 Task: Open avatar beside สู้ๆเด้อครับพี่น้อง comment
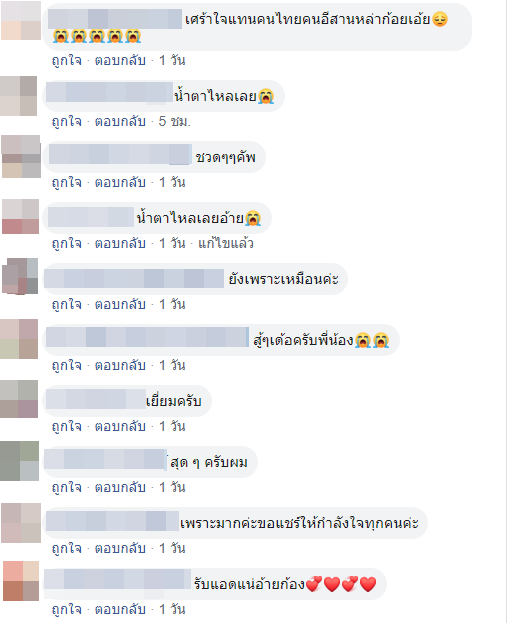[19, 339]
